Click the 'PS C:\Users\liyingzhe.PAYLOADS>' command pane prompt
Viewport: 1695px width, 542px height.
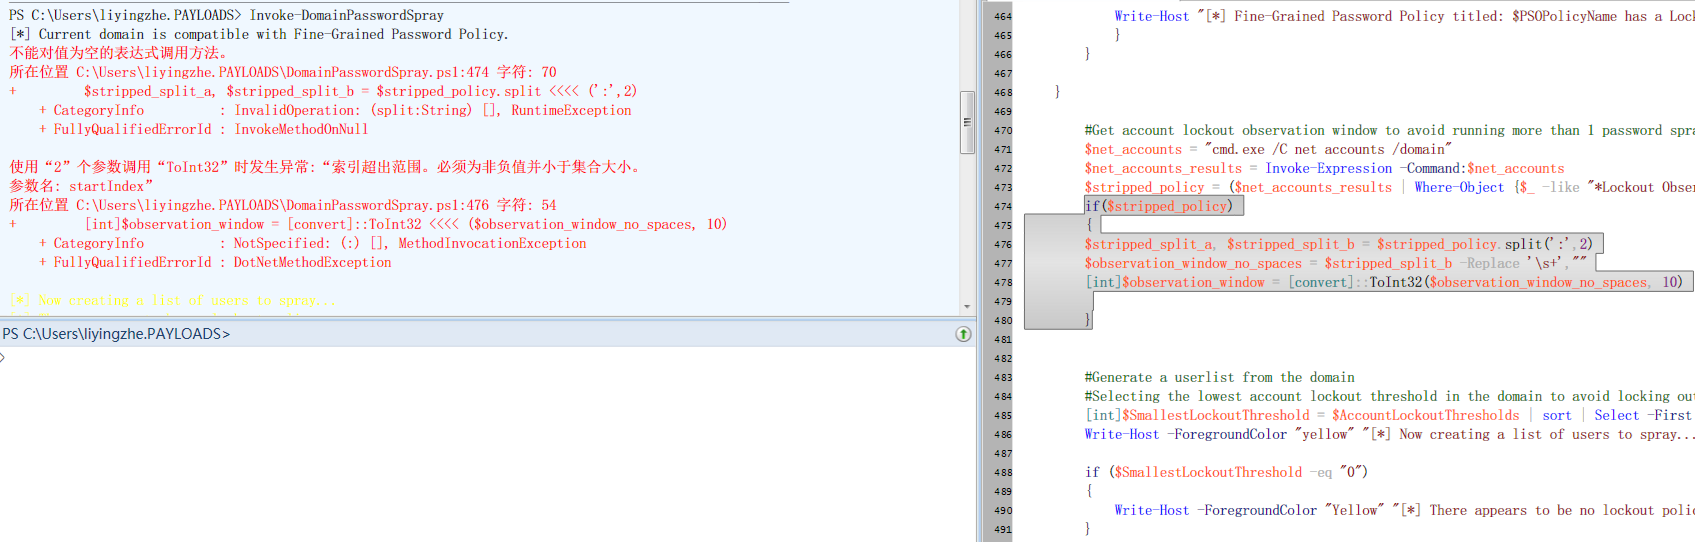click(116, 334)
